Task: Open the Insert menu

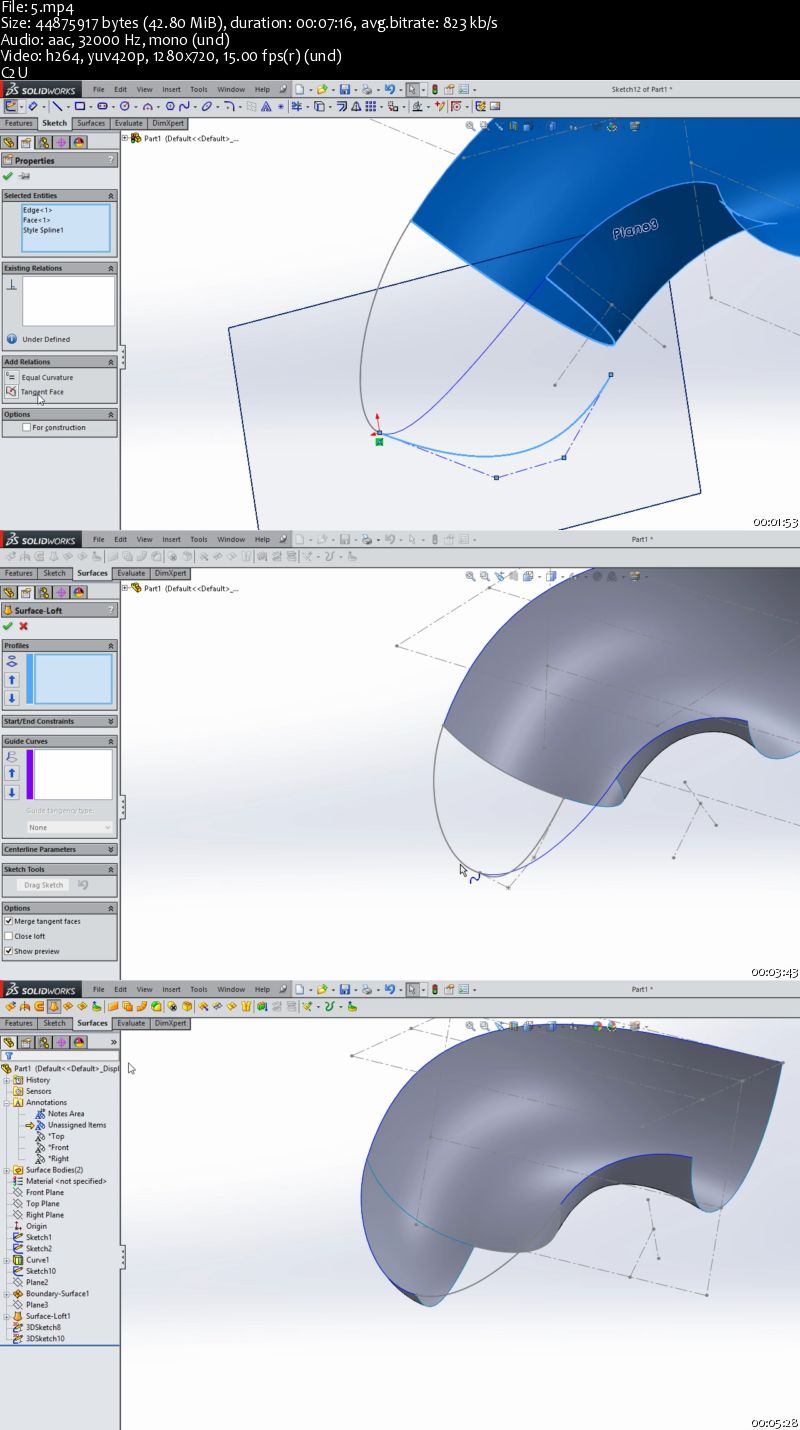Action: [172, 89]
